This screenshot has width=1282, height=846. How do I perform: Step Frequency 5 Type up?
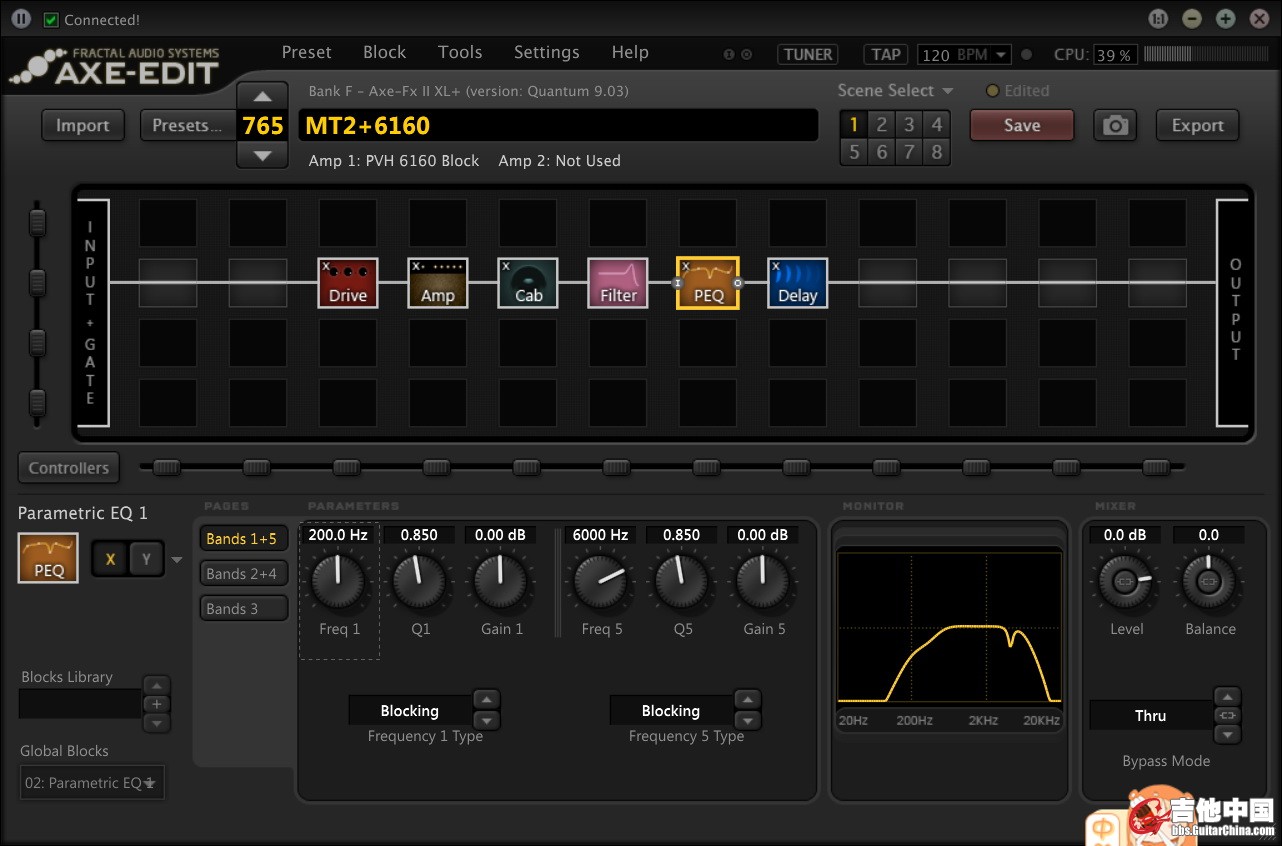coord(747,700)
